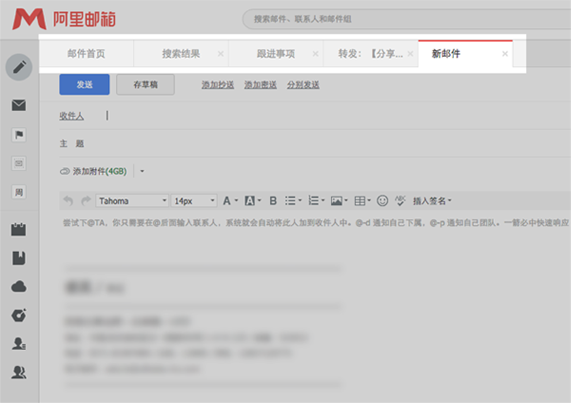Image resolution: width=571 pixels, height=403 pixels.
Task: Switch to the 搜索结果 tab
Action: (181, 54)
